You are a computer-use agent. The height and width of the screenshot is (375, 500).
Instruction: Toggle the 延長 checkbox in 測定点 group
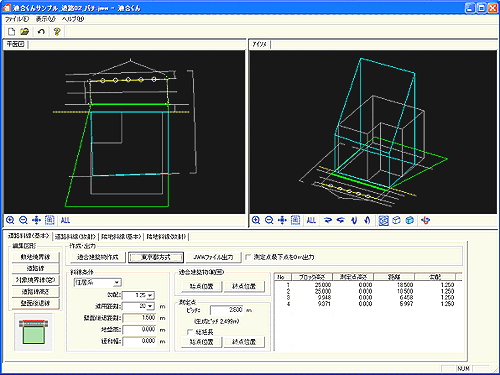(x=190, y=332)
